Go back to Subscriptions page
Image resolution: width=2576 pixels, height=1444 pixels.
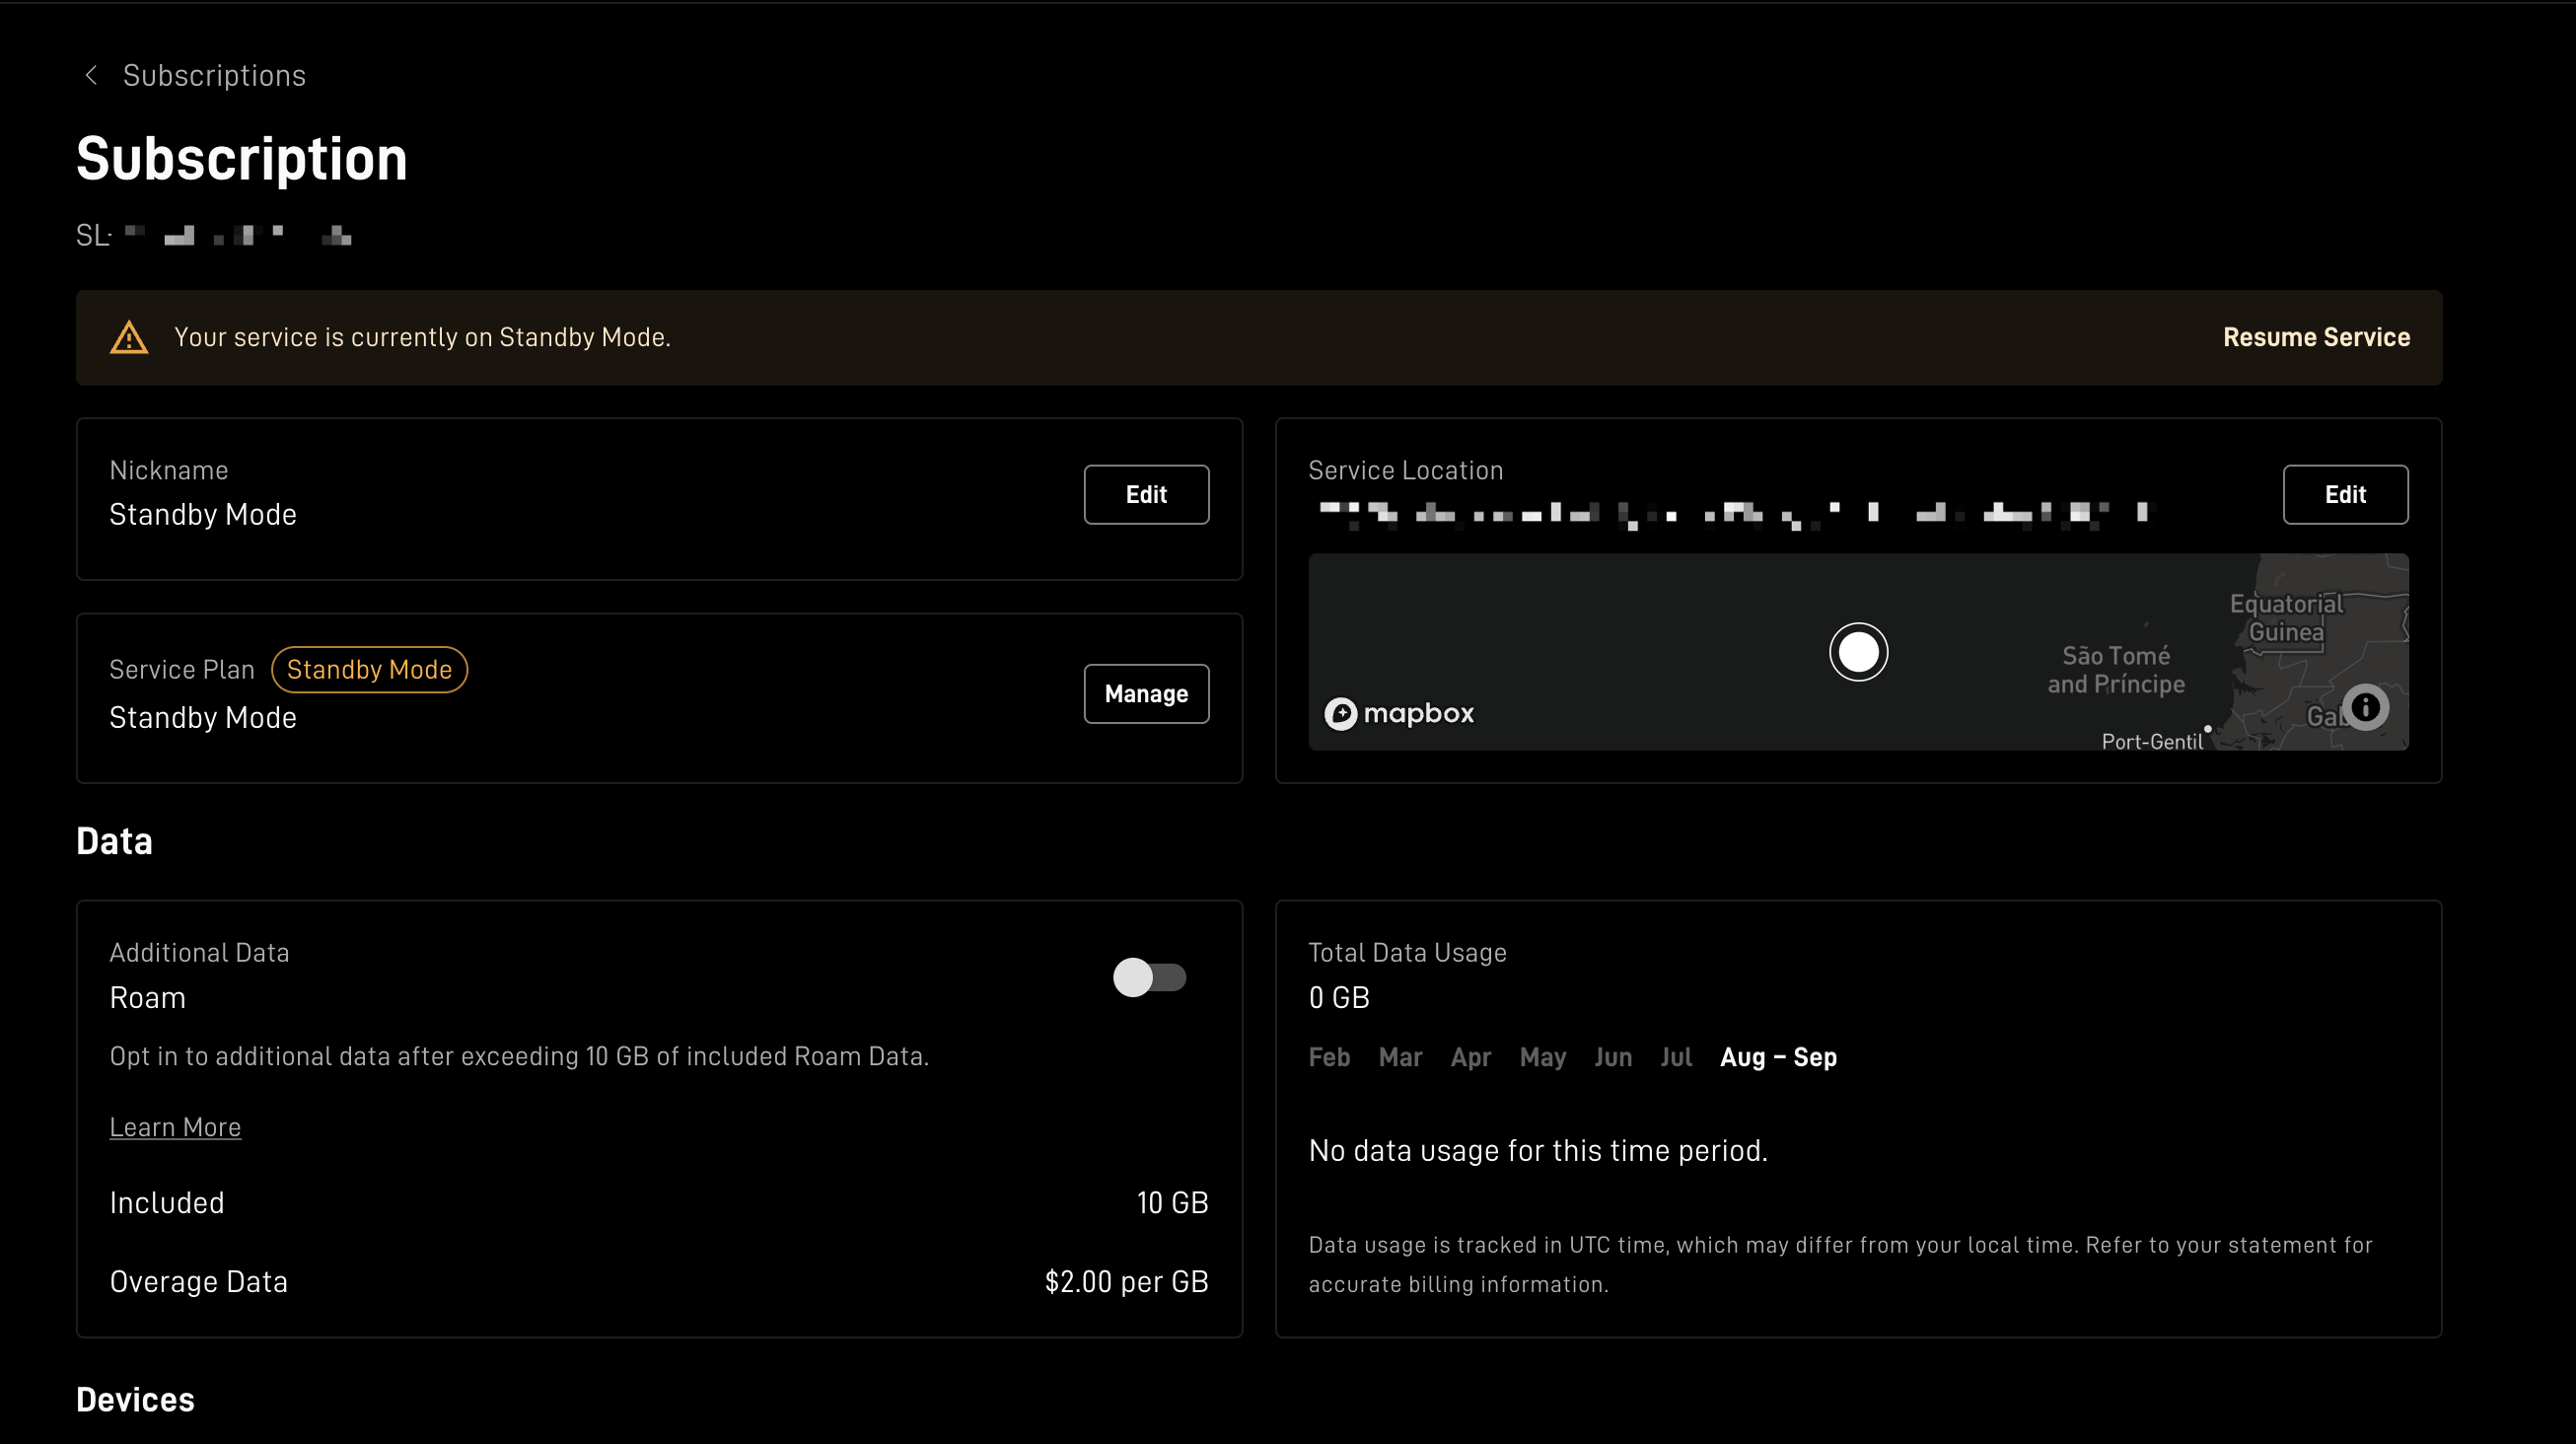click(214, 75)
